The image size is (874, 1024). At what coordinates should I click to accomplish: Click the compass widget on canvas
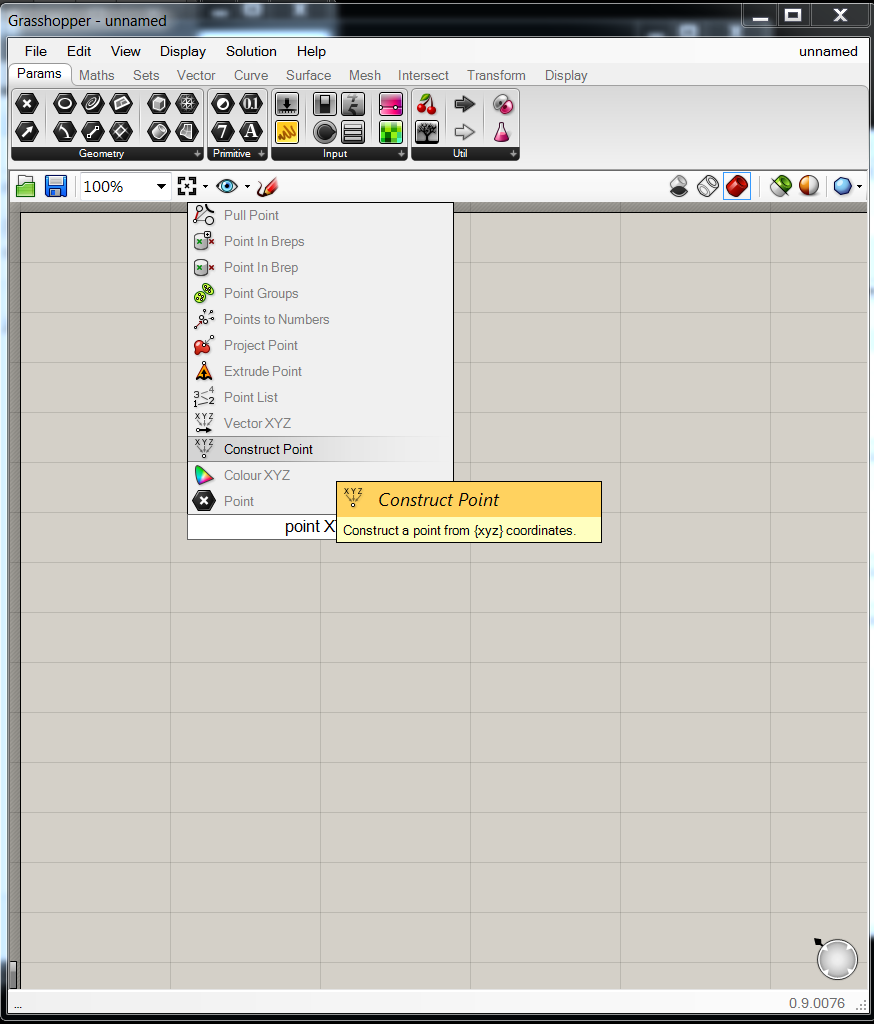click(836, 959)
